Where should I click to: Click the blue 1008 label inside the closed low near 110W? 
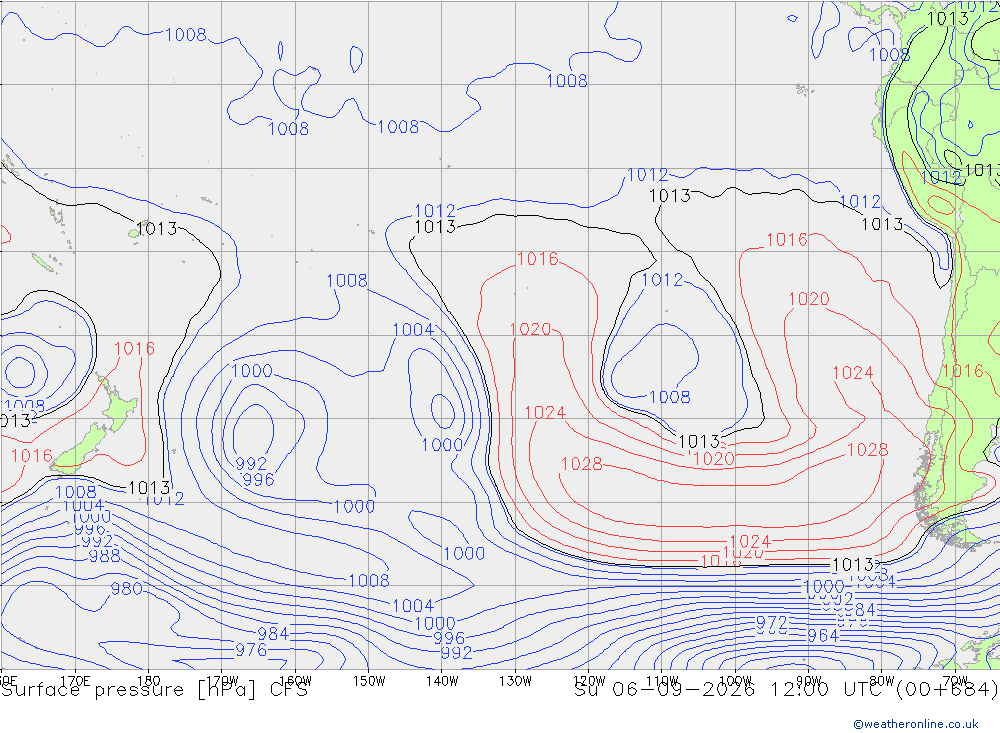click(x=670, y=397)
